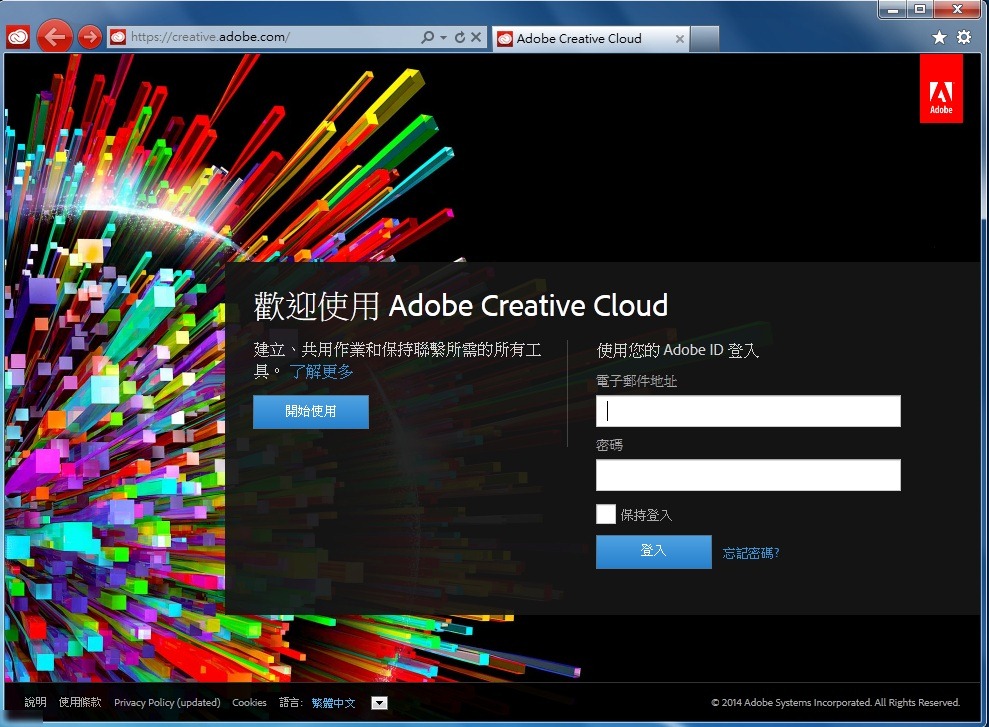Open the 說明 help footer link
Screen dimensions: 989x727
35,702
